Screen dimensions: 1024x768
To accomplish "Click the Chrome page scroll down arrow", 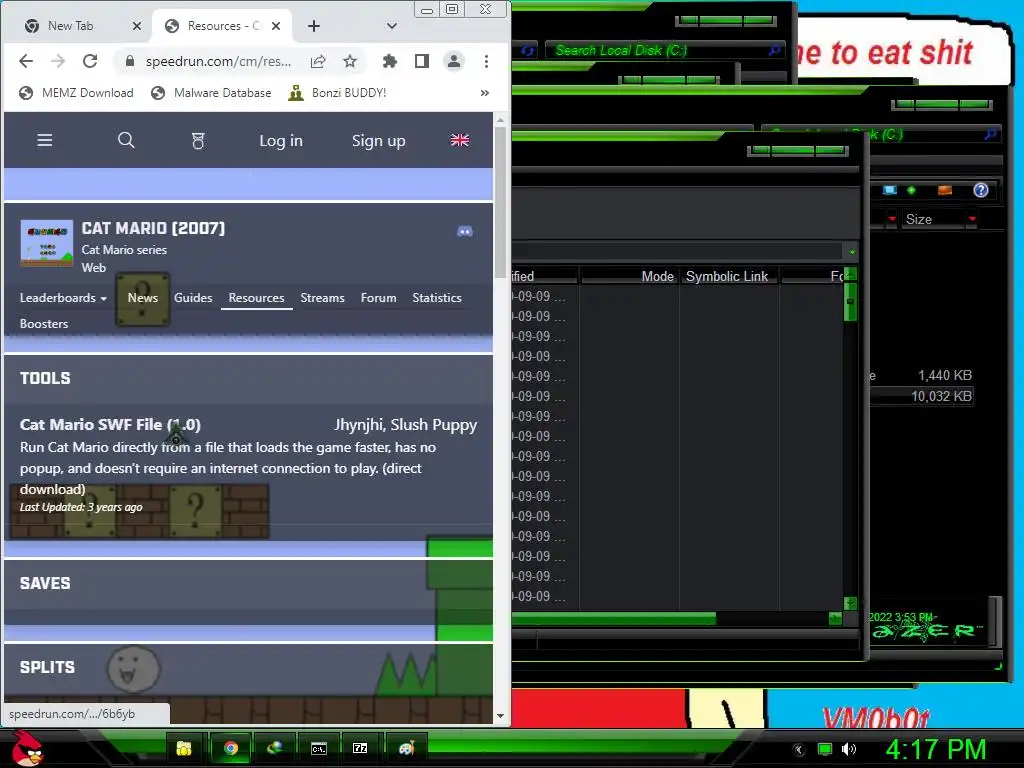I will click(500, 716).
